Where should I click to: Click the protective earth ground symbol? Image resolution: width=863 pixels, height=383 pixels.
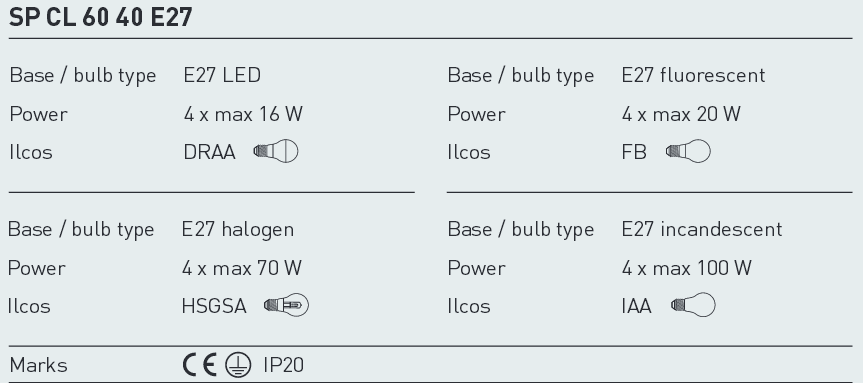[238, 365]
